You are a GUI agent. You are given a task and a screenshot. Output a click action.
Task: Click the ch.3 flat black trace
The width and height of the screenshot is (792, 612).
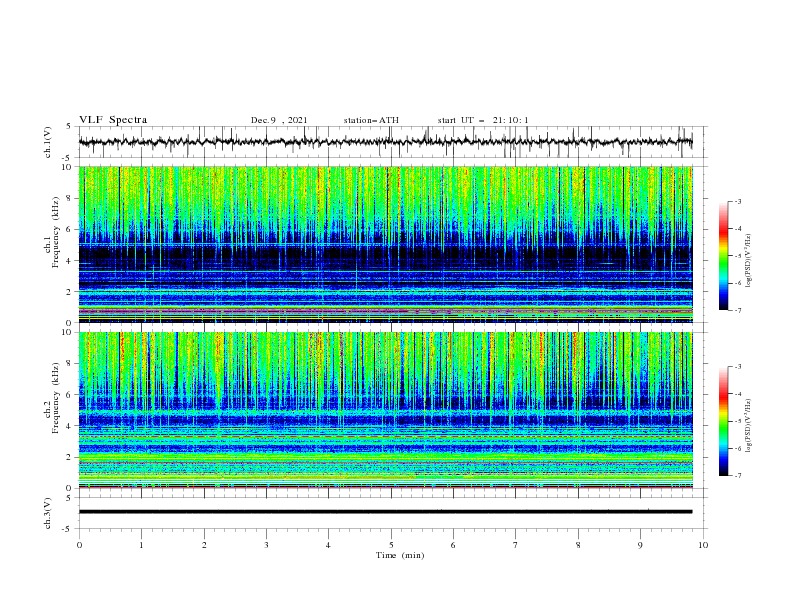pos(385,512)
